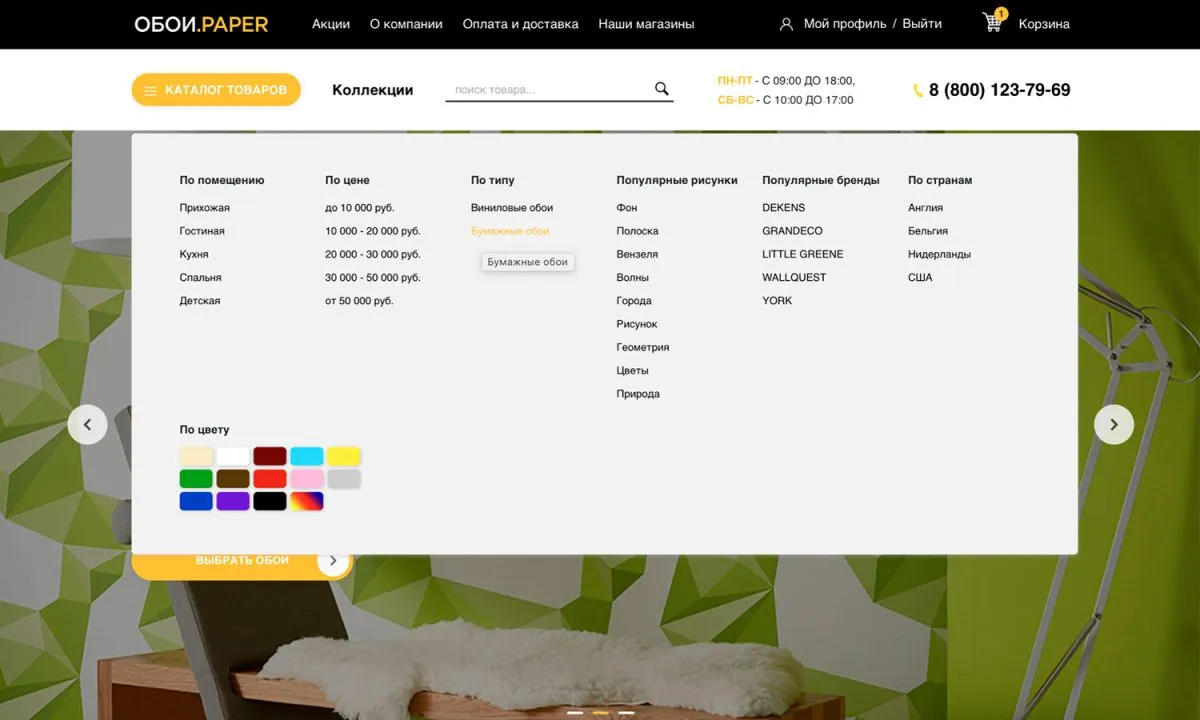Click arrow beside Выбрать обои button
The height and width of the screenshot is (720, 1200).
(x=333, y=561)
